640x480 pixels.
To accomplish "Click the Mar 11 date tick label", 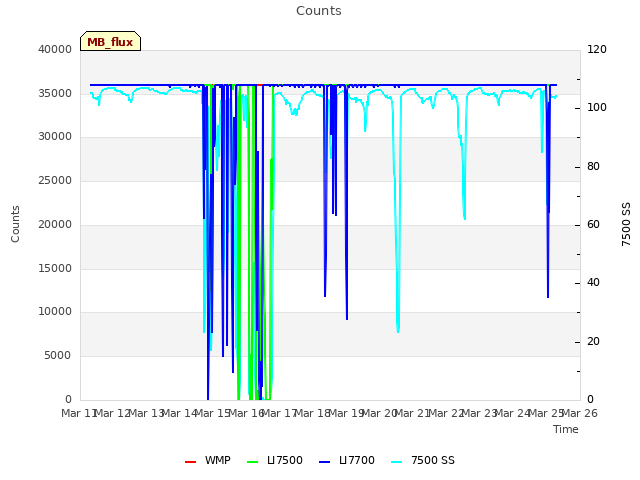I will tap(79, 413).
